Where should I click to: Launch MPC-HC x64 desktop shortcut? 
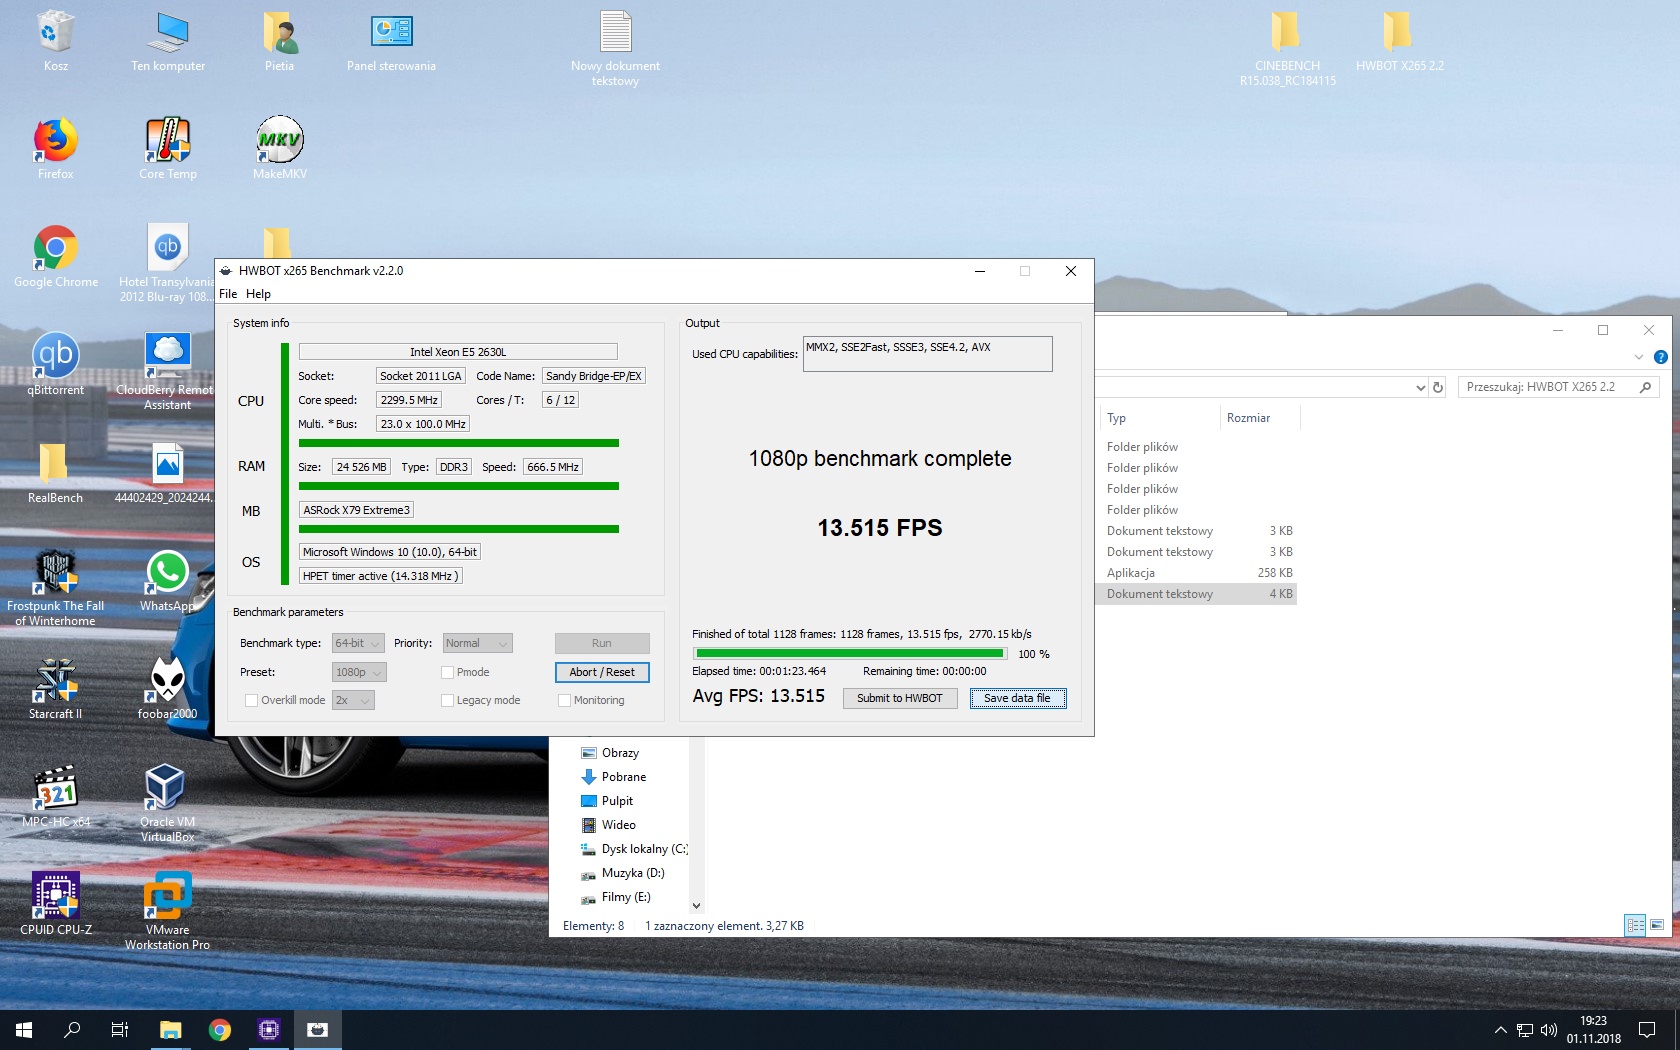click(55, 788)
